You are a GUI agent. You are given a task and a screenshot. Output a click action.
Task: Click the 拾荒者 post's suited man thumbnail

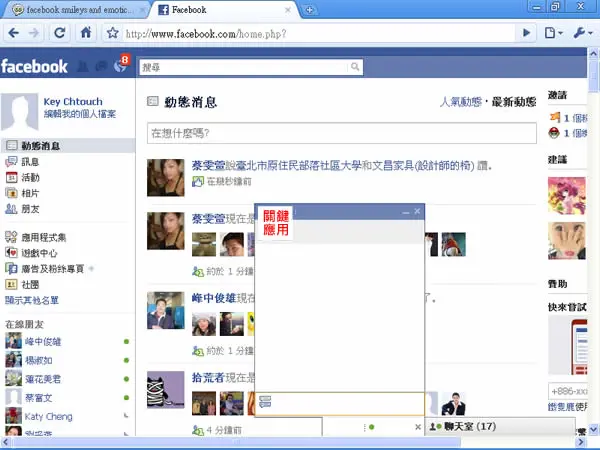453,404
